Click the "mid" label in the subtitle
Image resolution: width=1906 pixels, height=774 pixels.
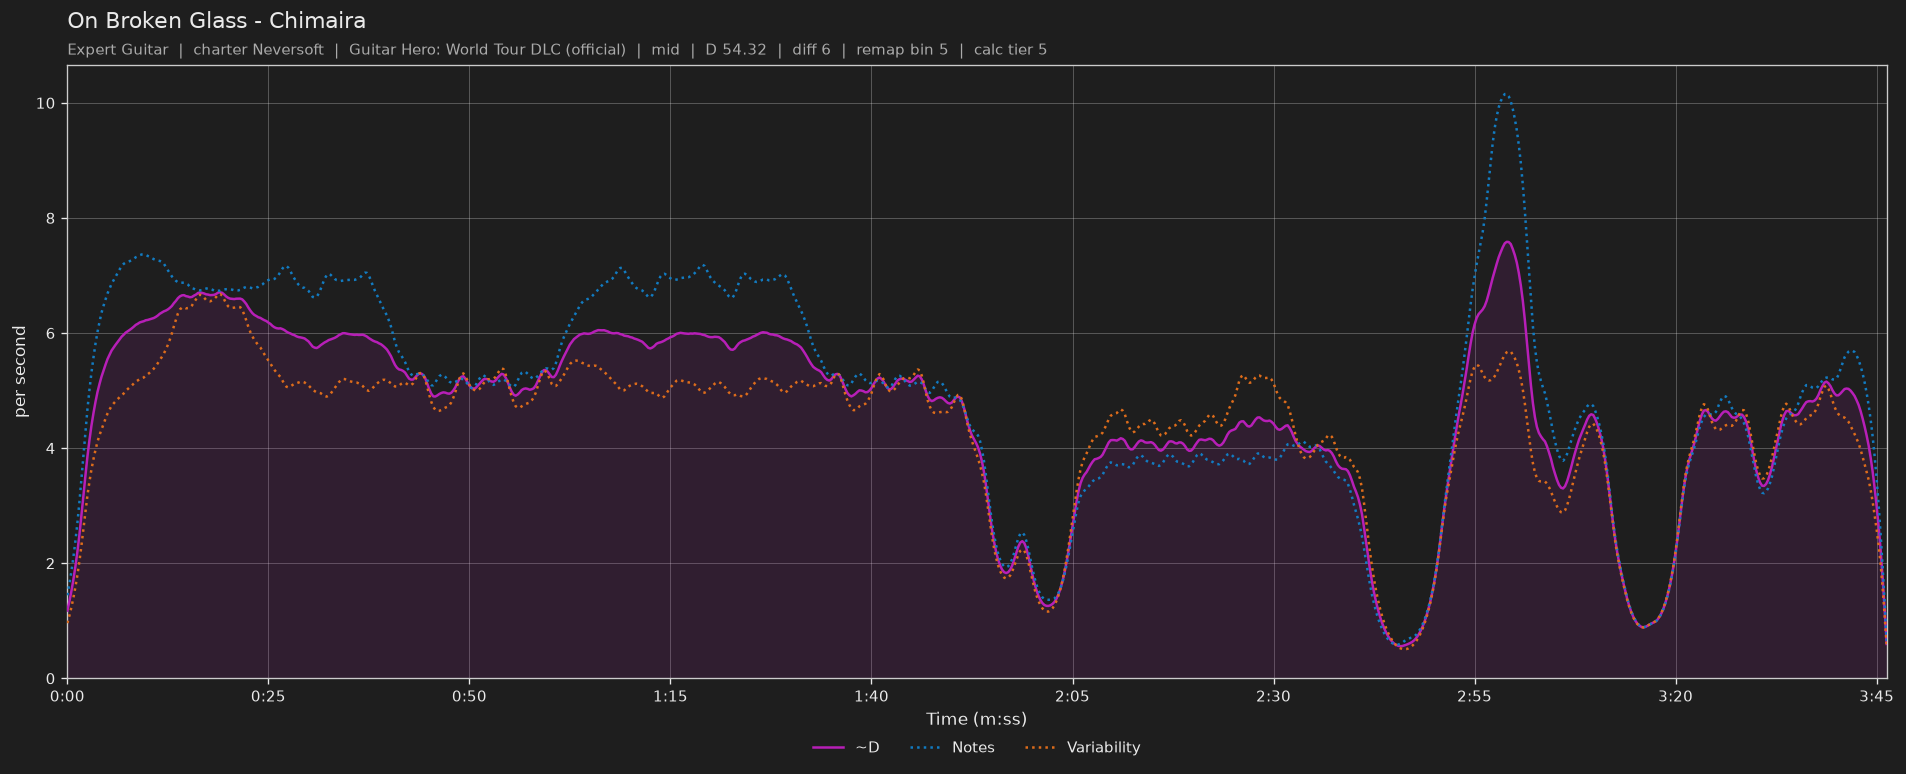point(665,50)
